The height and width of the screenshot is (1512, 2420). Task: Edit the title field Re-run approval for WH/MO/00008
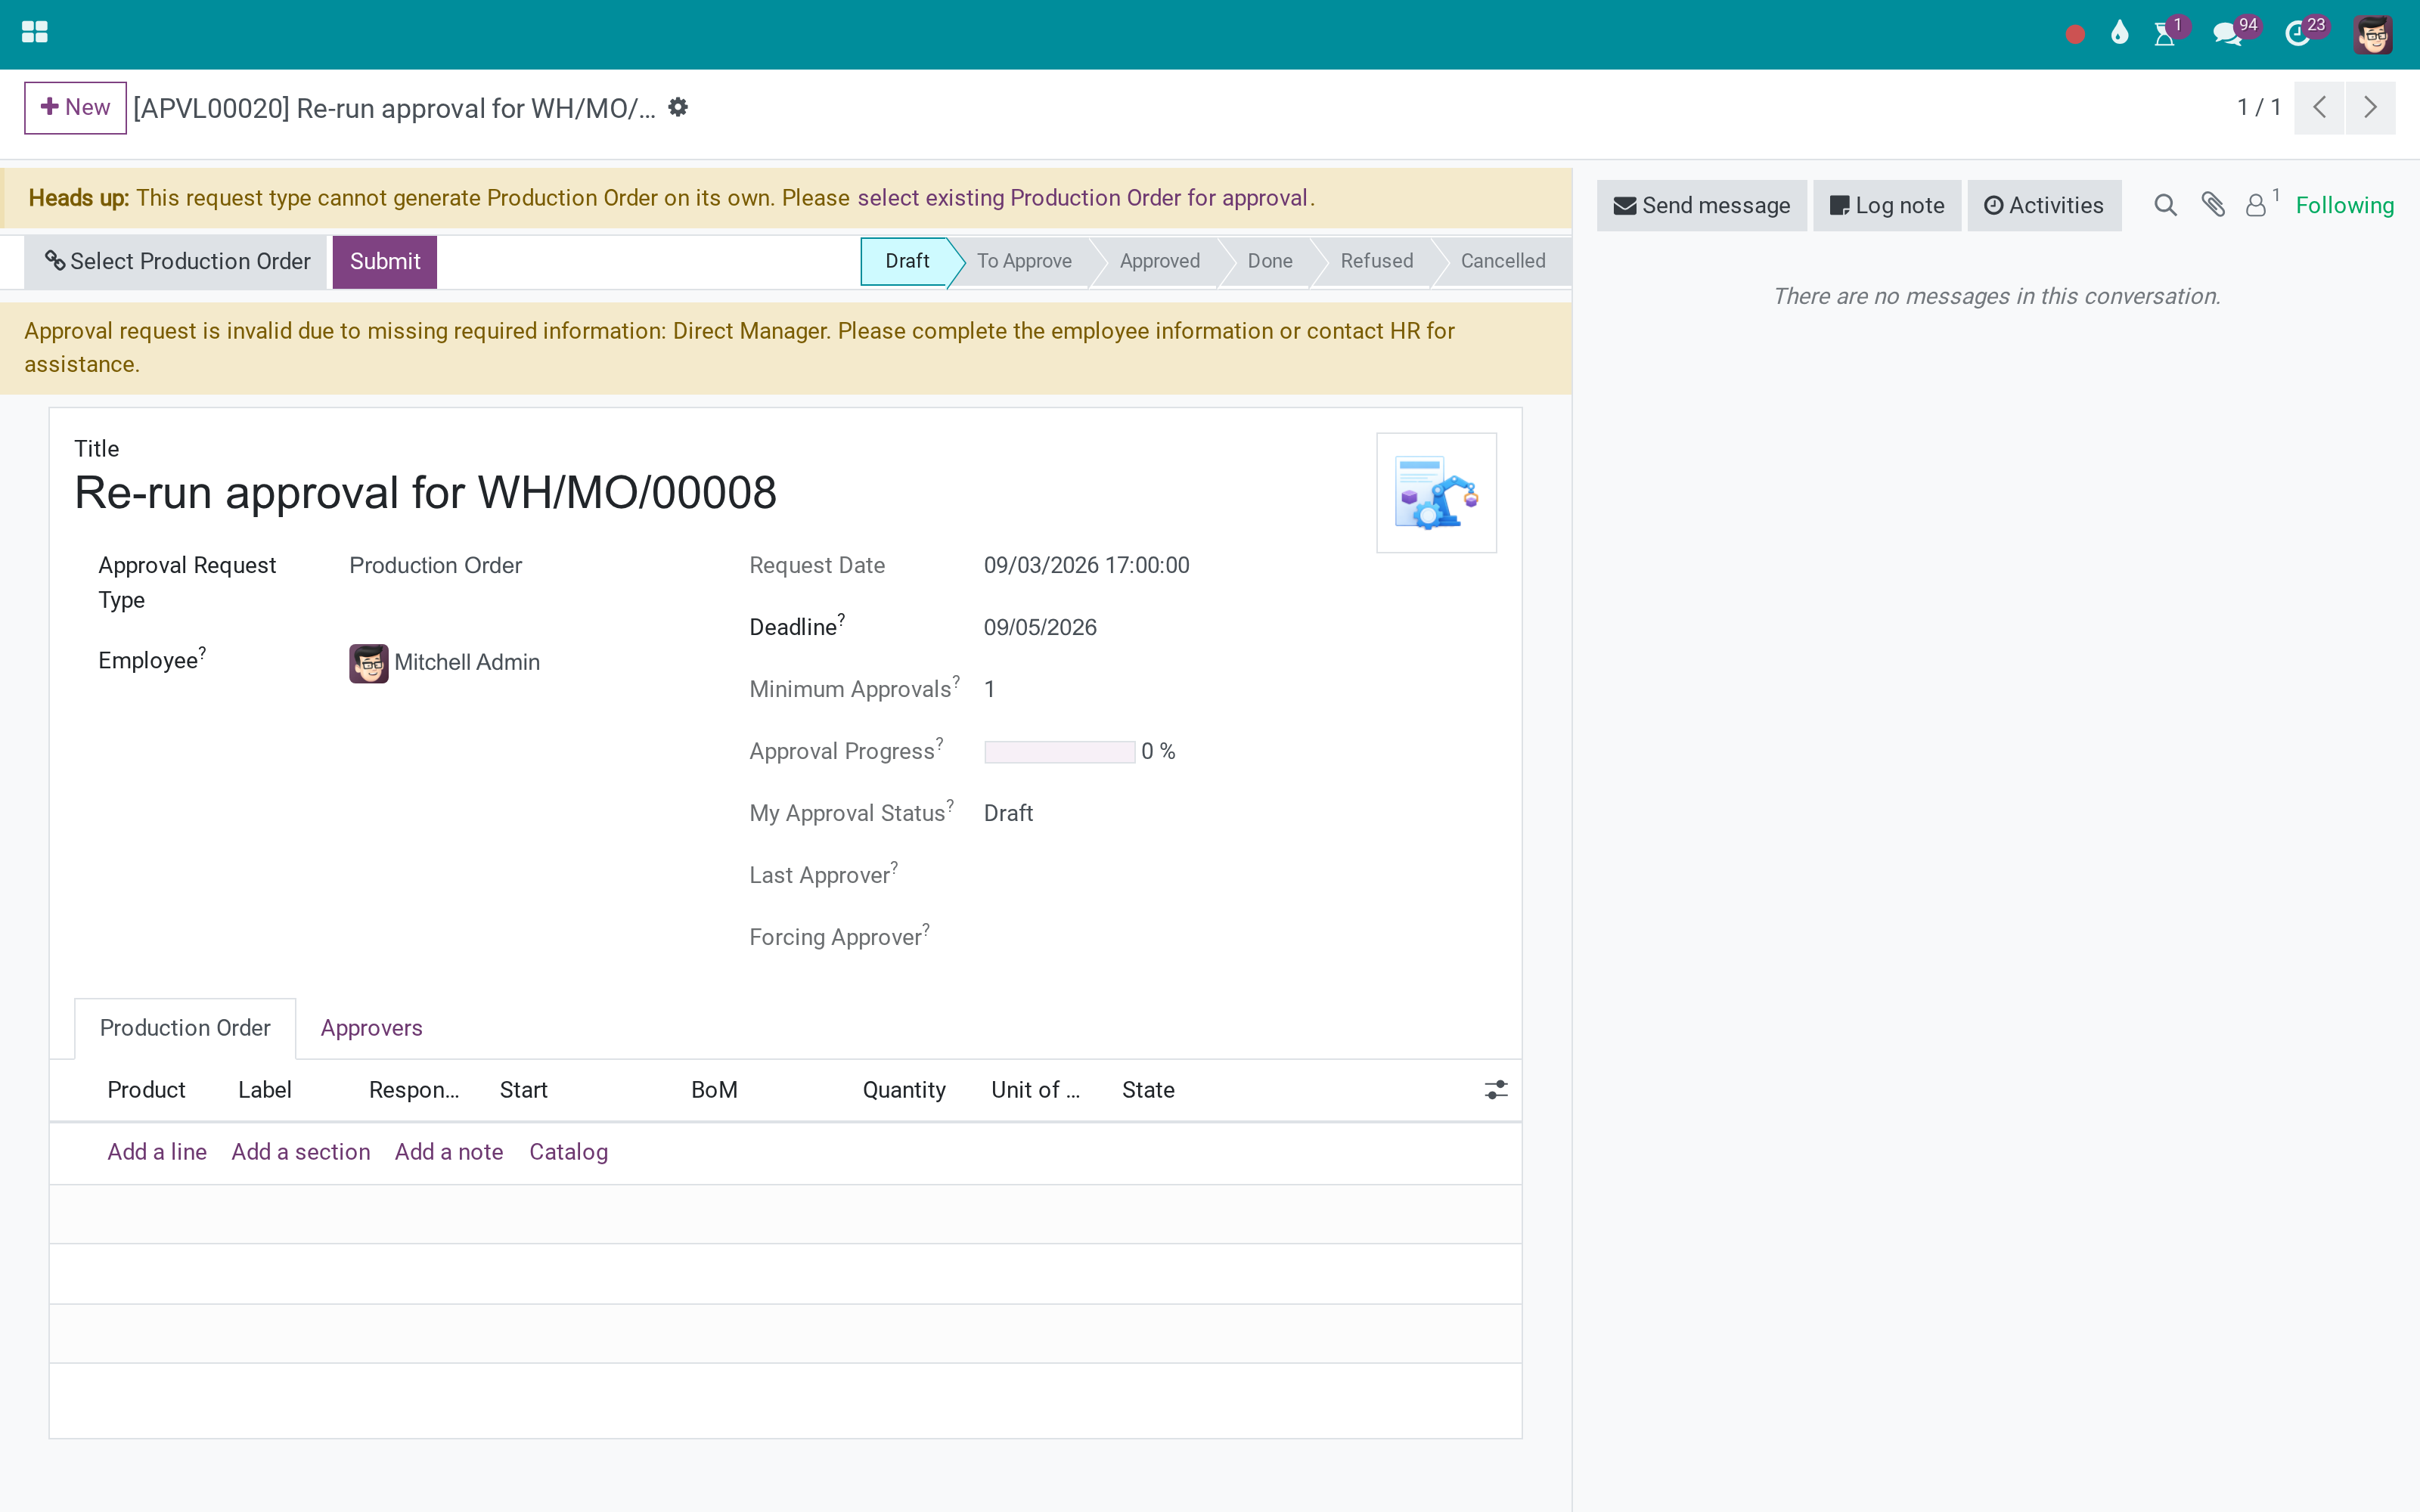(x=425, y=493)
